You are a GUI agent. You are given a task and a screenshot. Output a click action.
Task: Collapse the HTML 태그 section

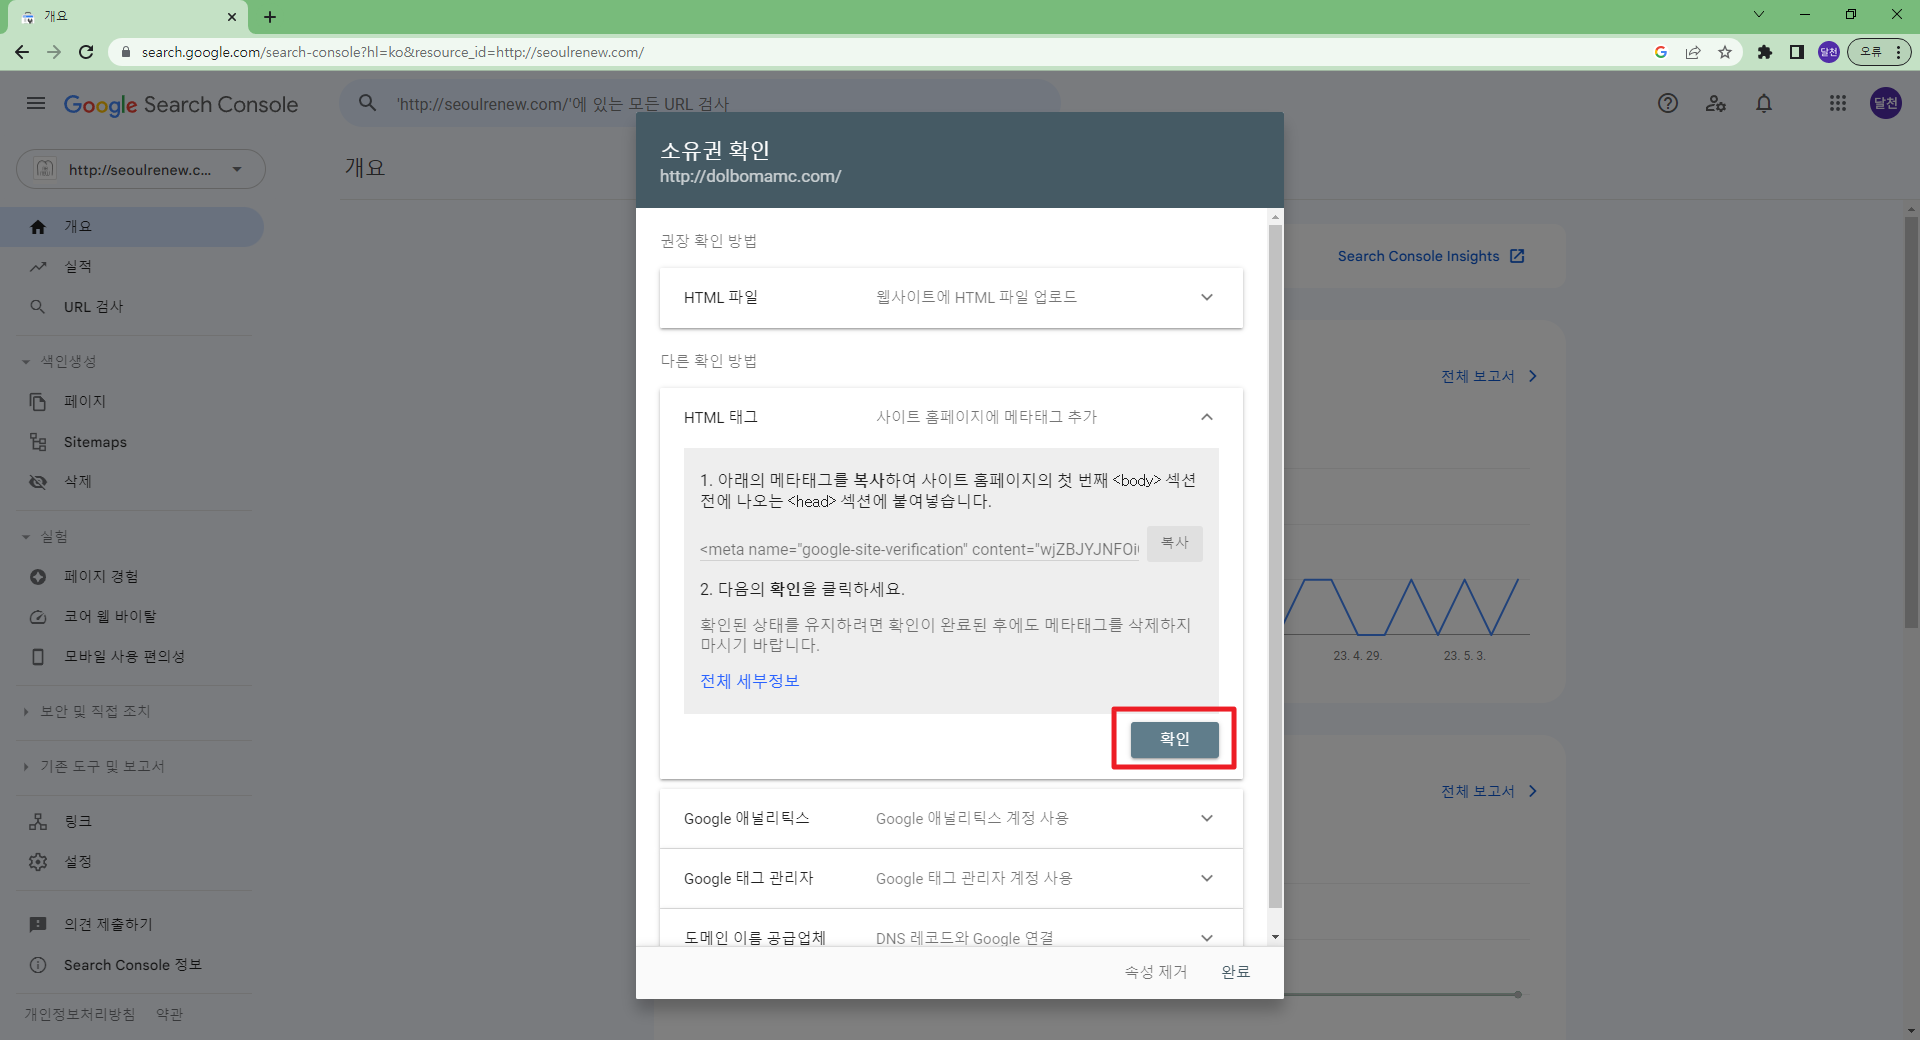(1206, 417)
